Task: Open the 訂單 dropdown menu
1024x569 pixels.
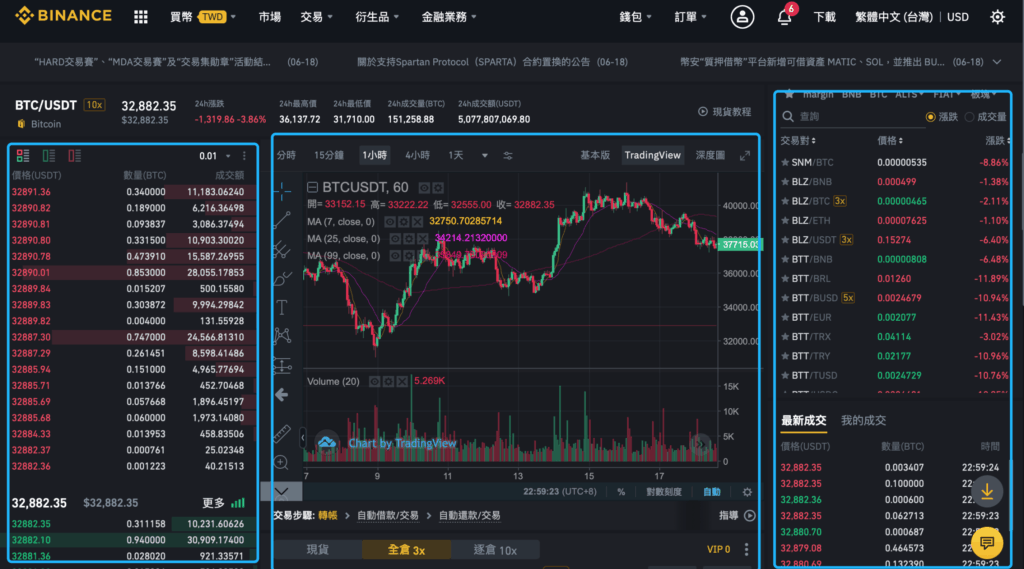Action: click(x=690, y=17)
